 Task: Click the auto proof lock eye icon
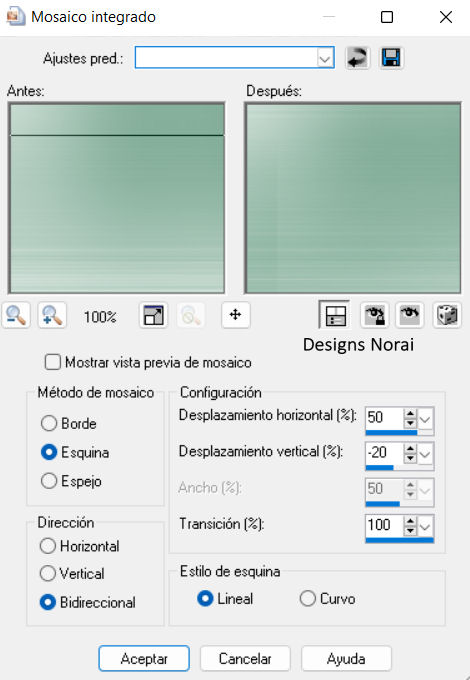point(375,315)
